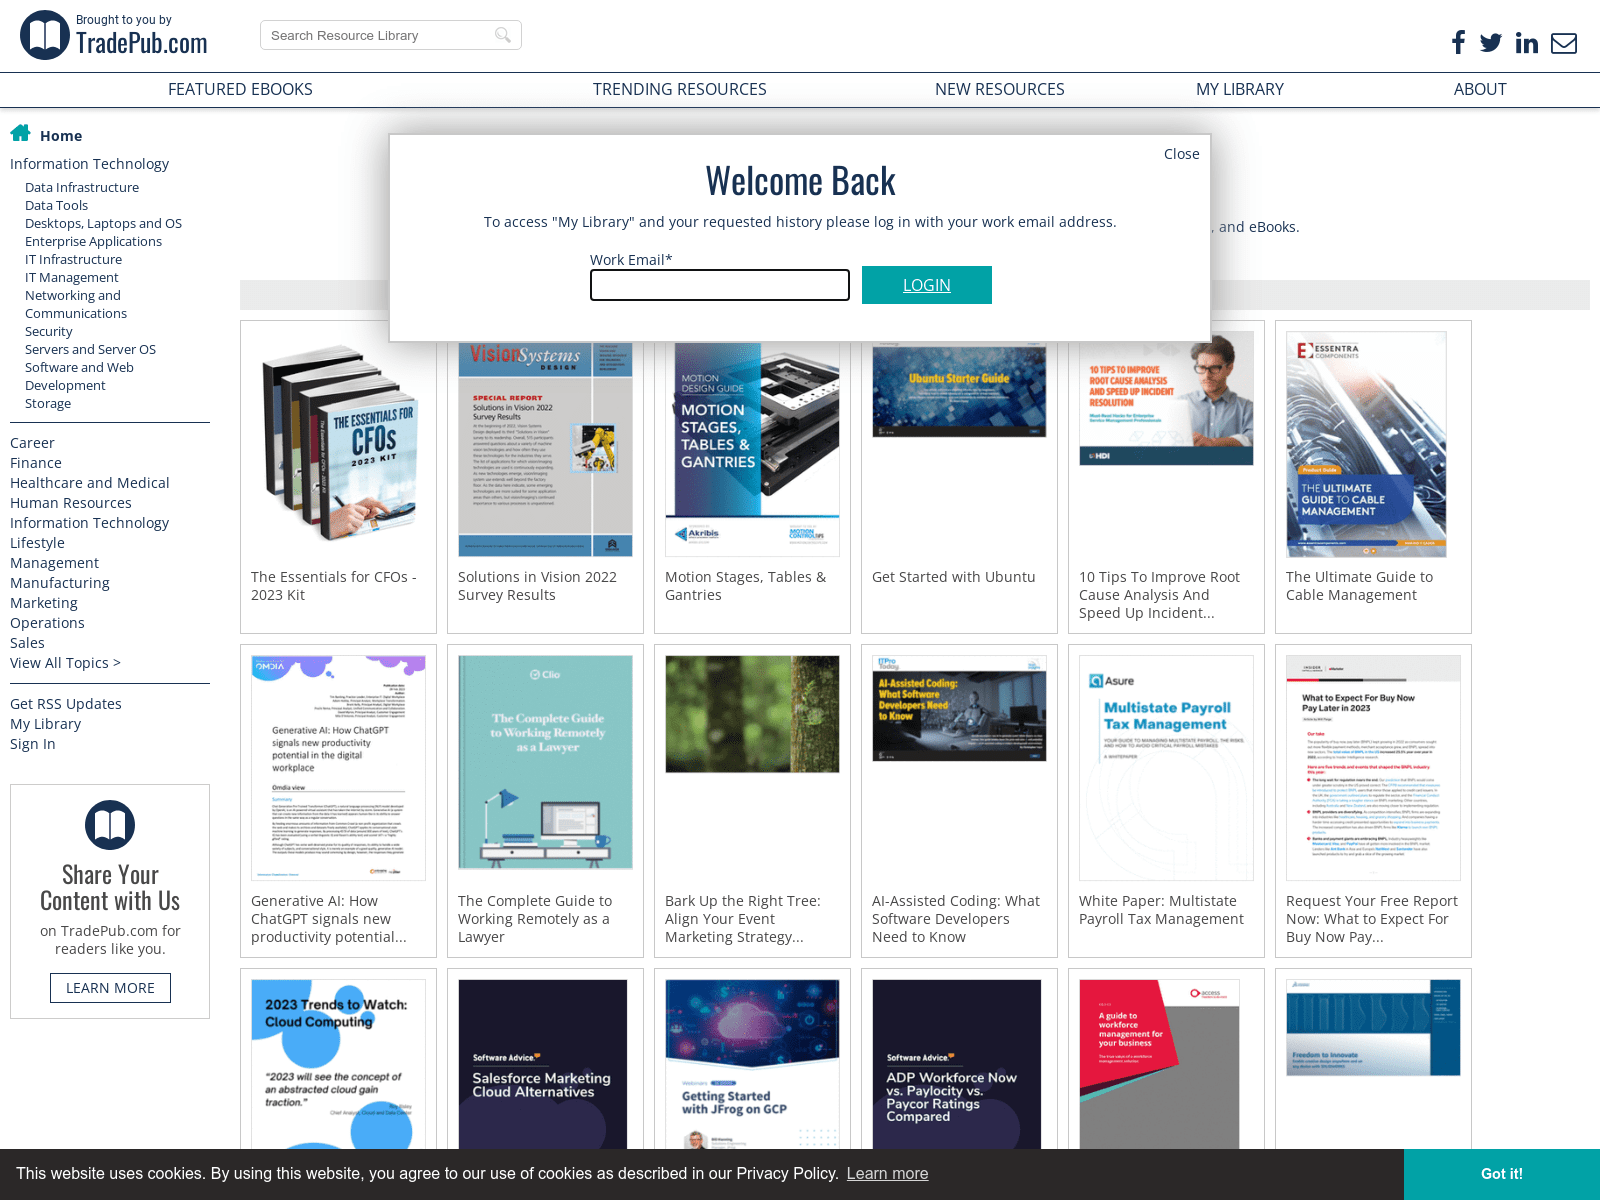Open the Data Infrastructure category
Viewport: 1600px width, 1200px height.
(x=82, y=187)
